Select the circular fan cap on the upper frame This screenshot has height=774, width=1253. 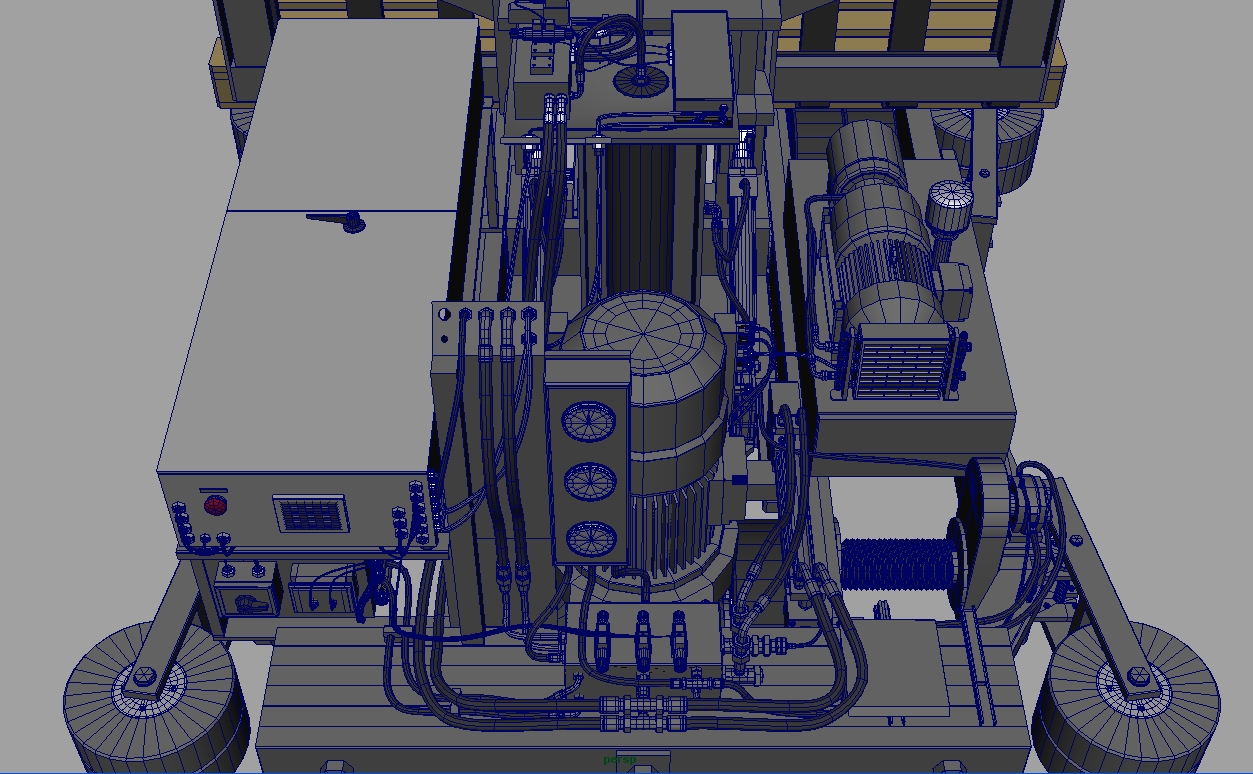point(640,80)
